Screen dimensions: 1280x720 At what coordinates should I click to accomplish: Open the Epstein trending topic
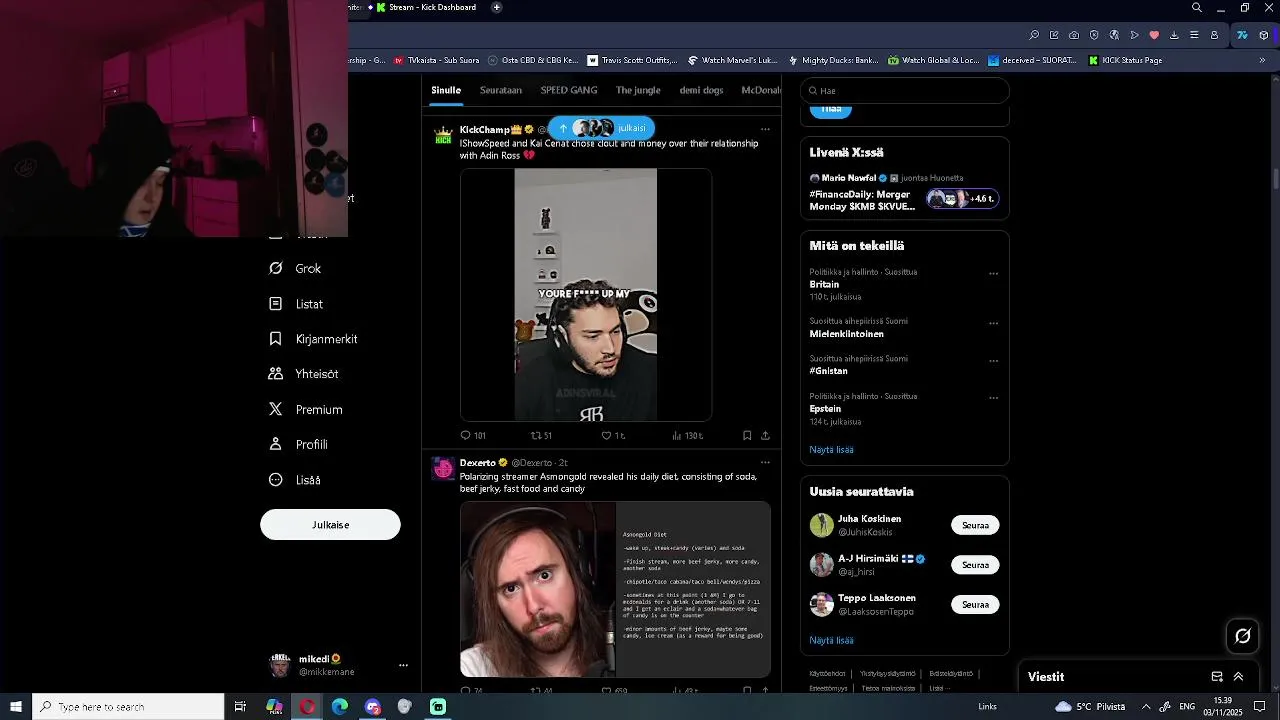[825, 409]
